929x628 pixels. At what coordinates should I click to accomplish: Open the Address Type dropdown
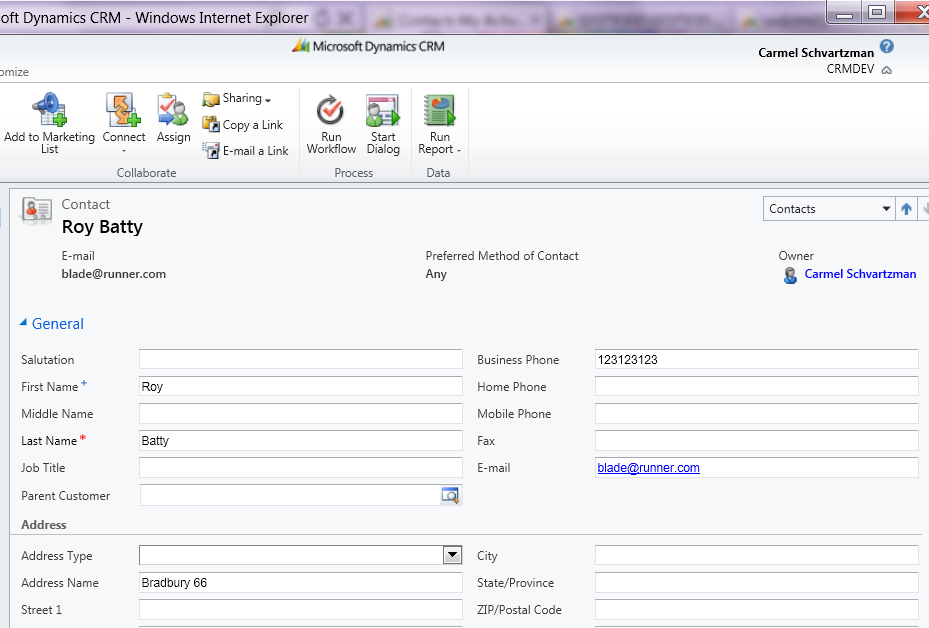tap(451, 554)
